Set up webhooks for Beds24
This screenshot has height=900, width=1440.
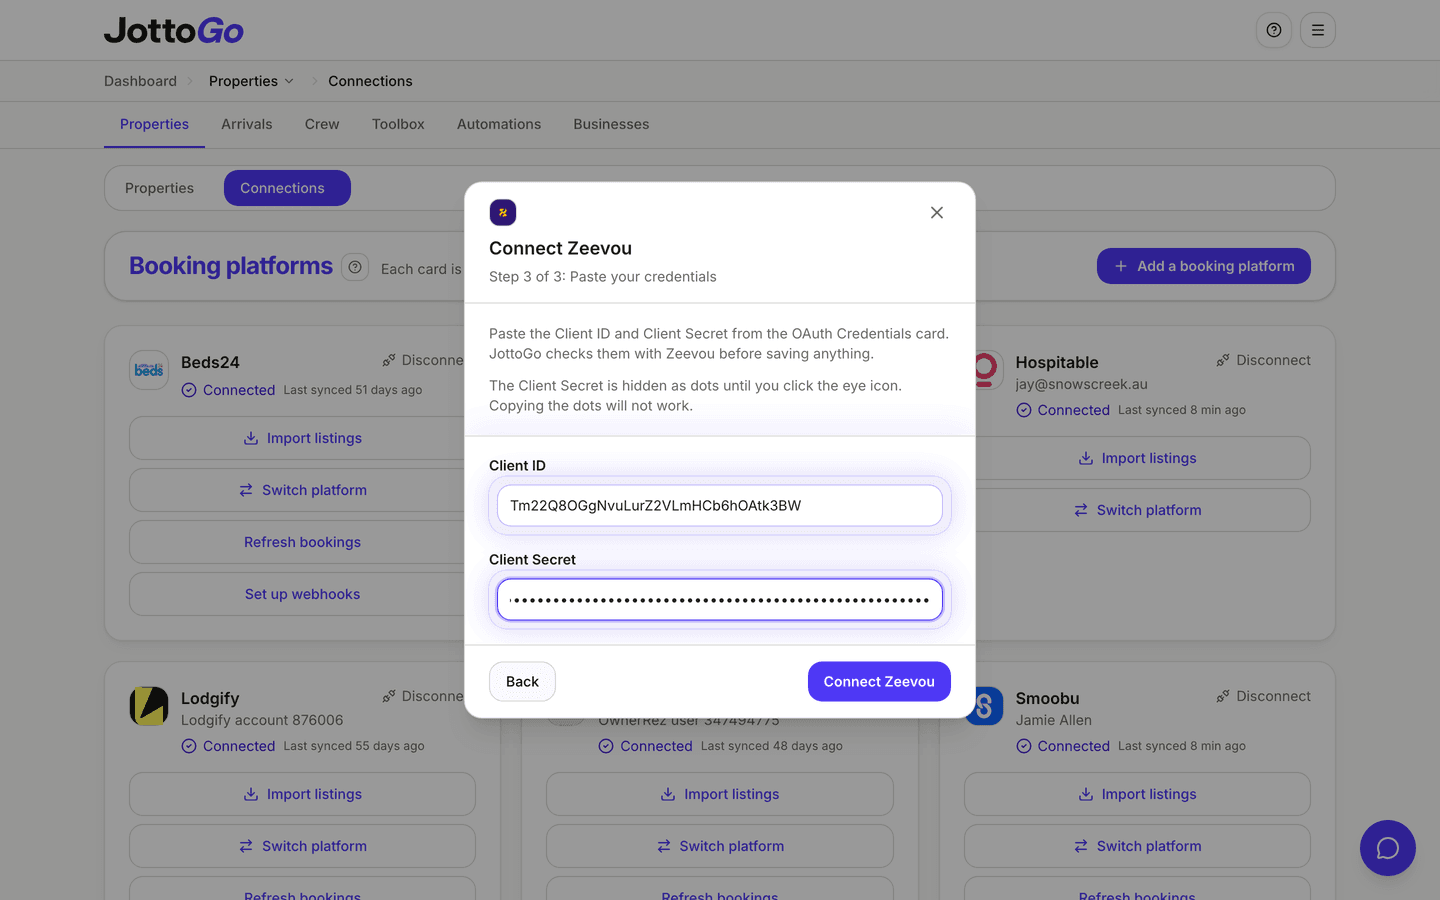click(302, 594)
